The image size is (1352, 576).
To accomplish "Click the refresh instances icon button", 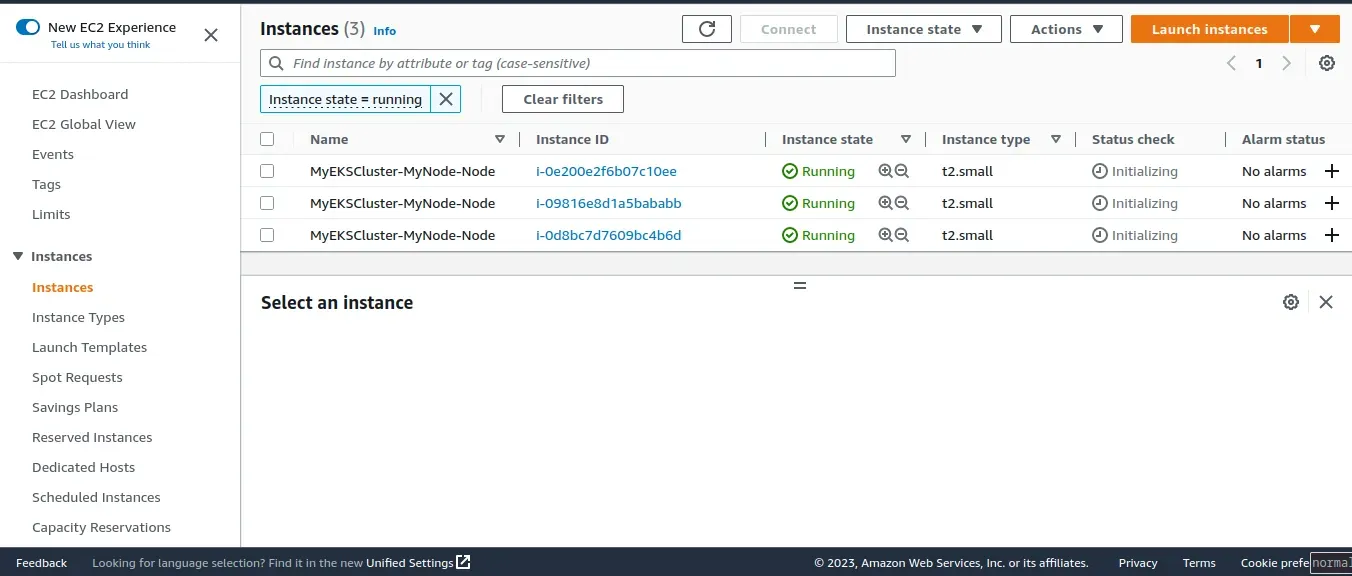I will click(x=707, y=29).
